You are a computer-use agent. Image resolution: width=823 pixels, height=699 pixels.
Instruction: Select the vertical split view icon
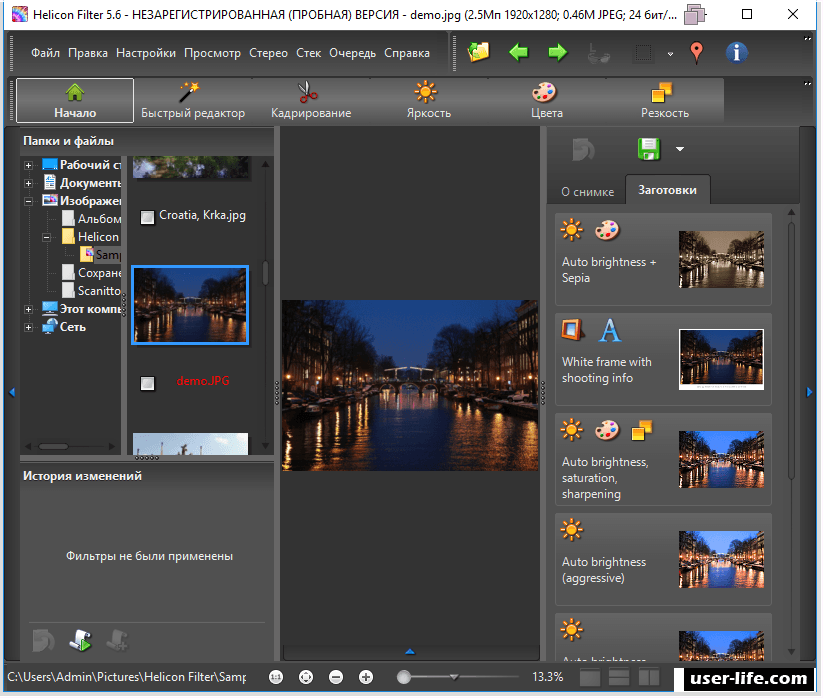(x=649, y=677)
